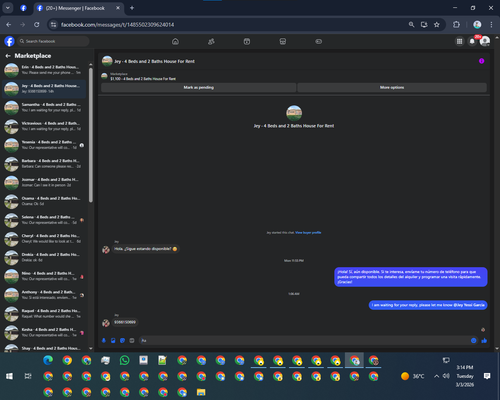The image size is (500, 400).
Task: Open Chrome's three-dot menu
Action: click(x=491, y=25)
